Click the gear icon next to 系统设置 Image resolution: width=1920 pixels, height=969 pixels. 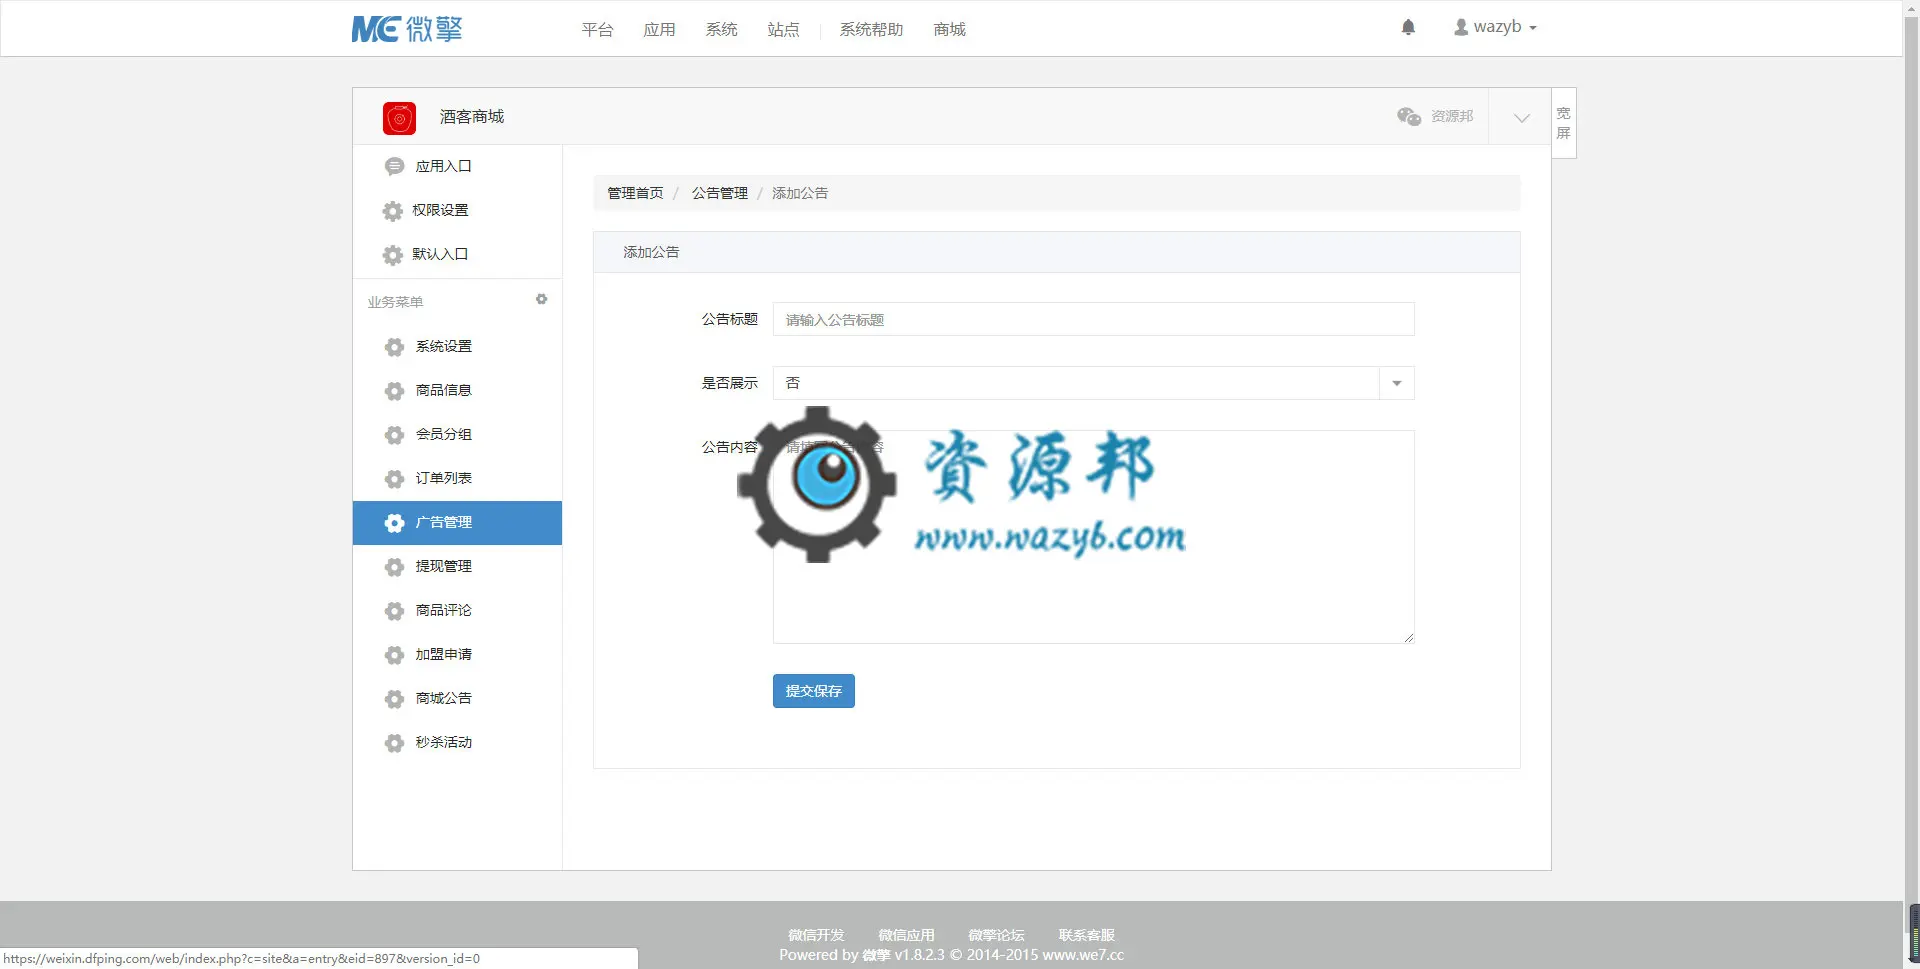coord(395,347)
